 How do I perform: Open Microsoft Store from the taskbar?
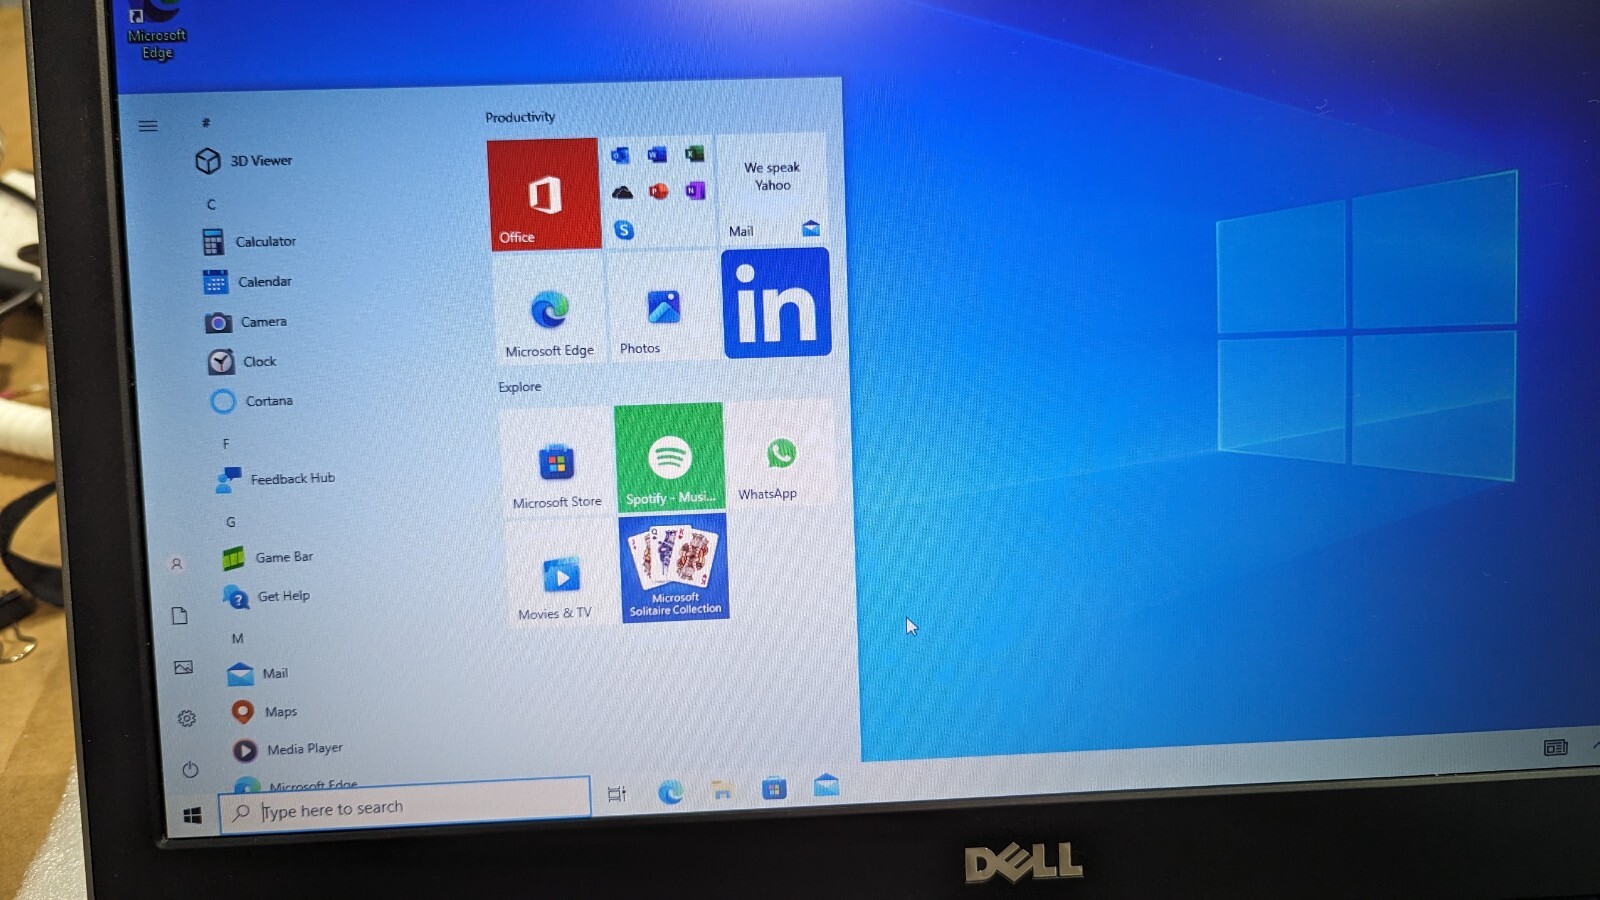click(x=774, y=789)
